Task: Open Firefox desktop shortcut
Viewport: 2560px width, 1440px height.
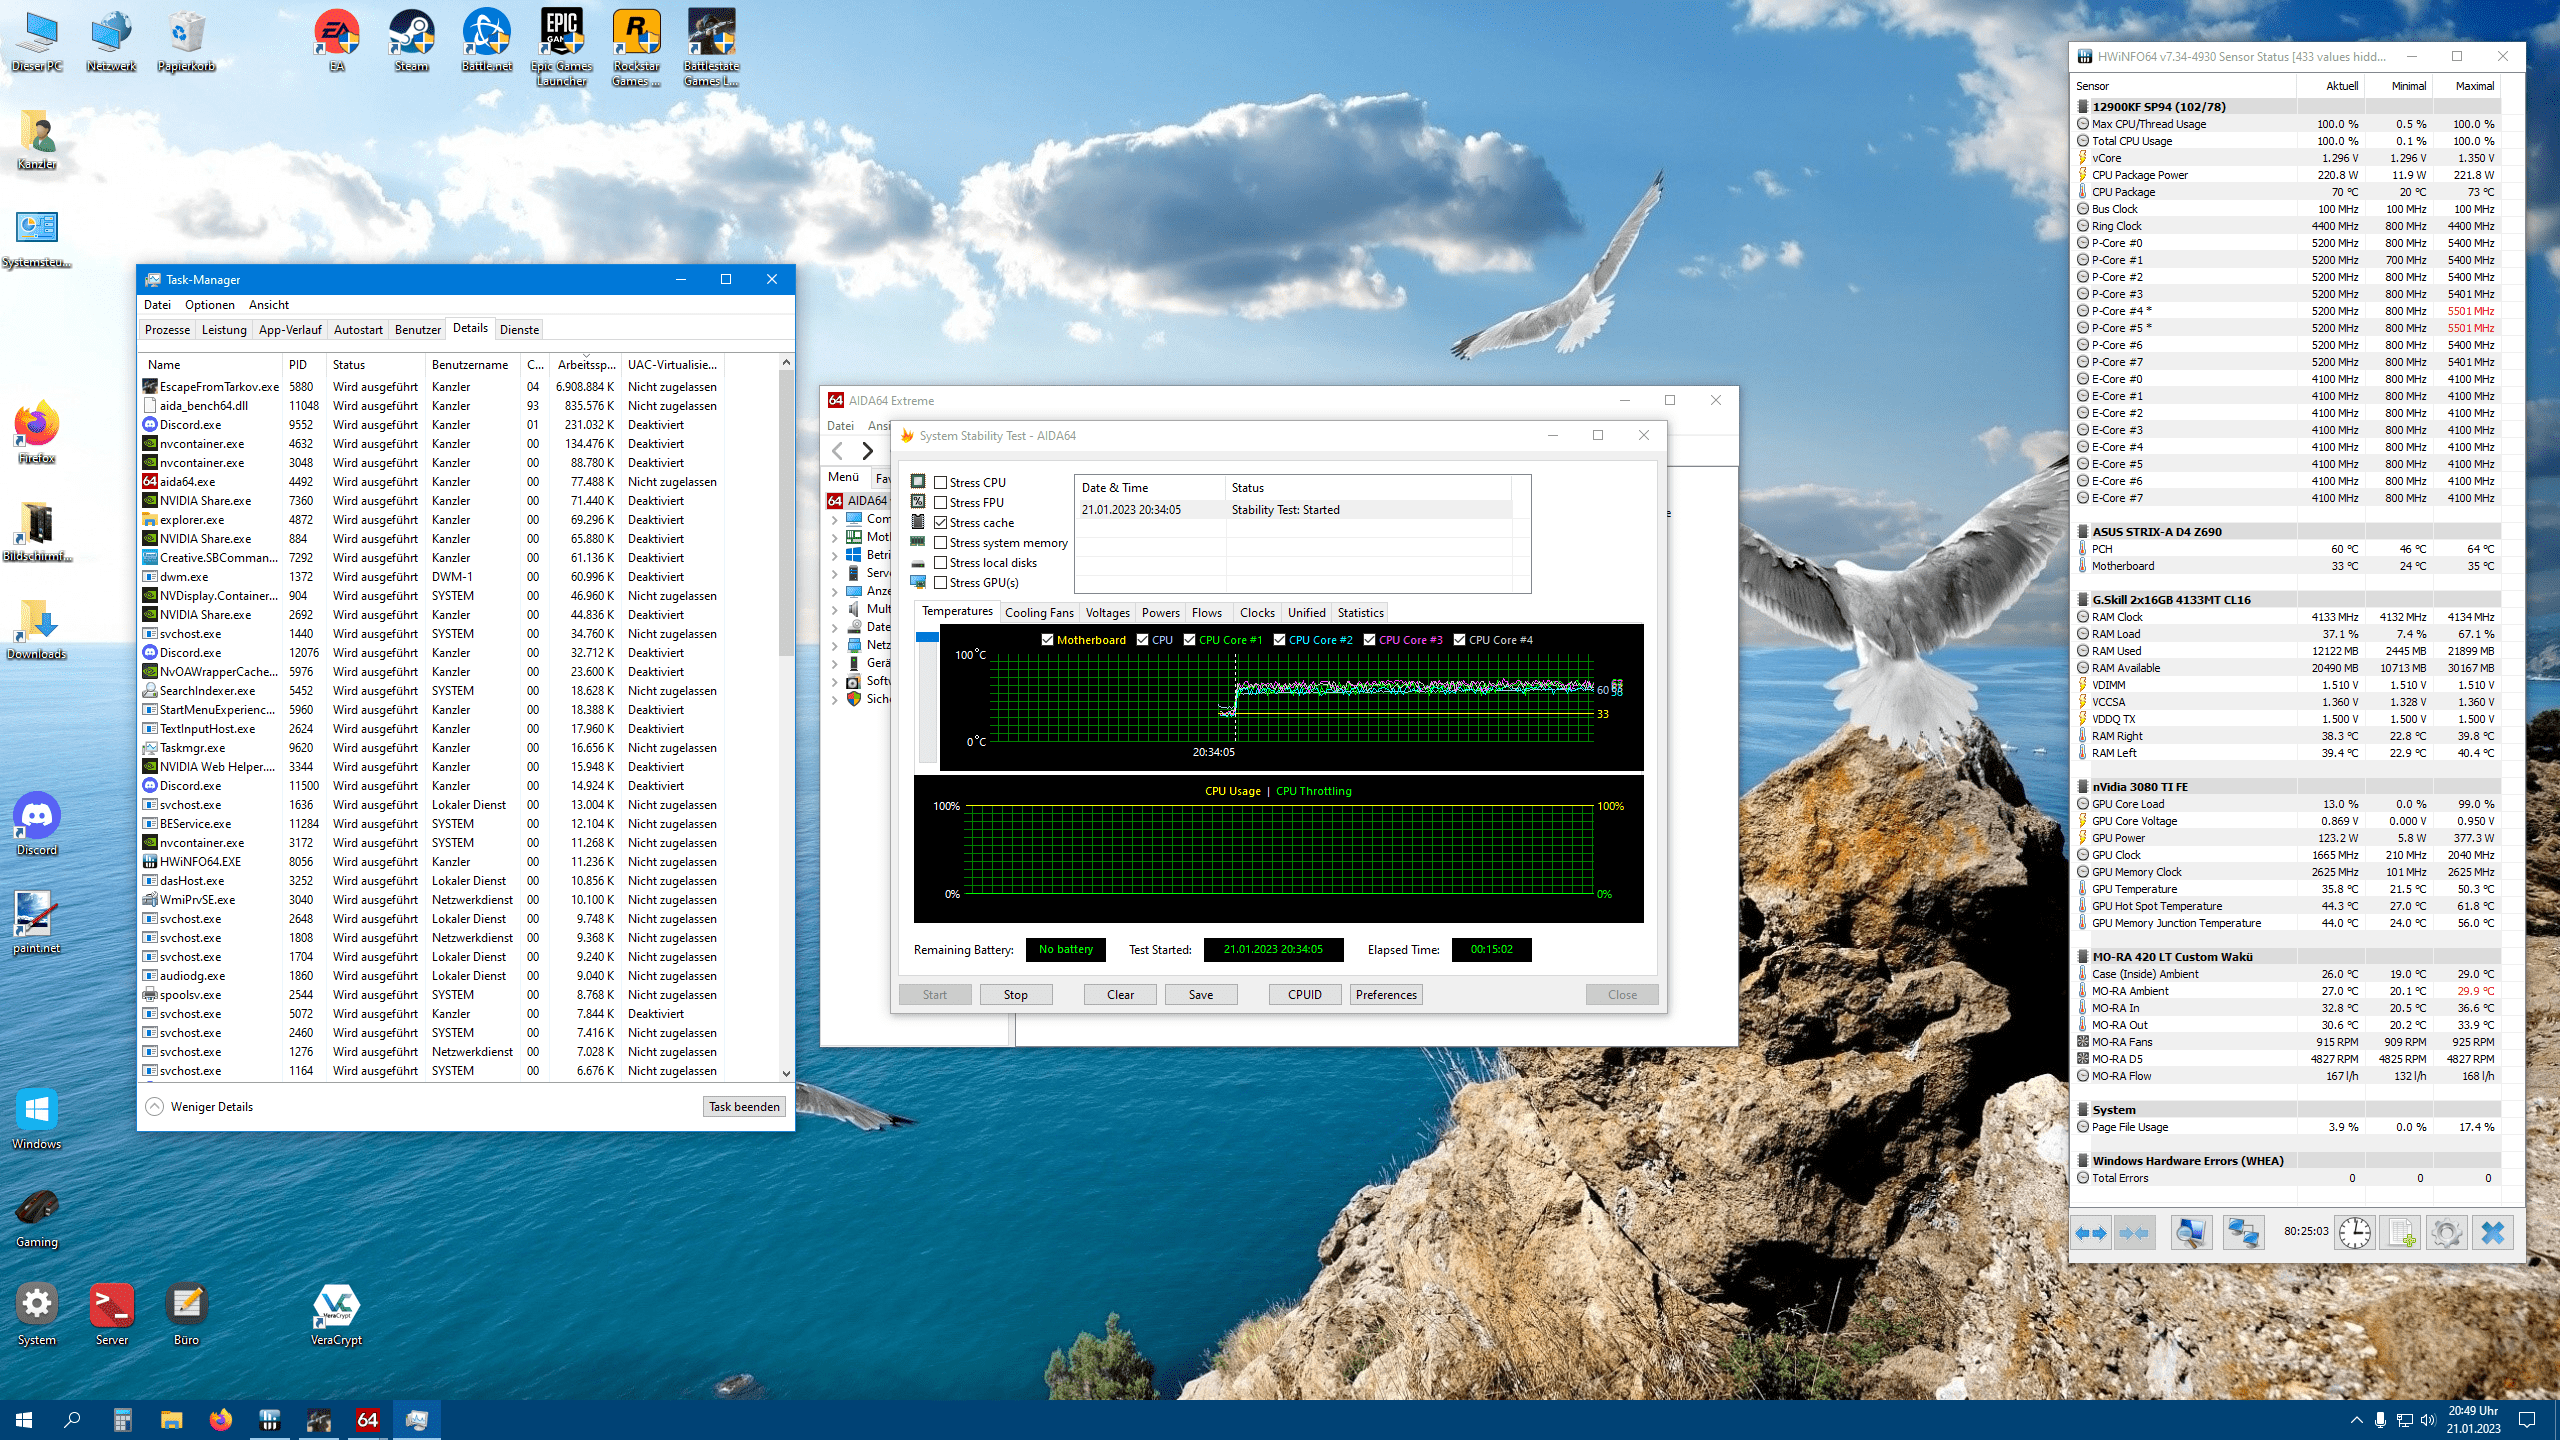Action: pos(37,433)
